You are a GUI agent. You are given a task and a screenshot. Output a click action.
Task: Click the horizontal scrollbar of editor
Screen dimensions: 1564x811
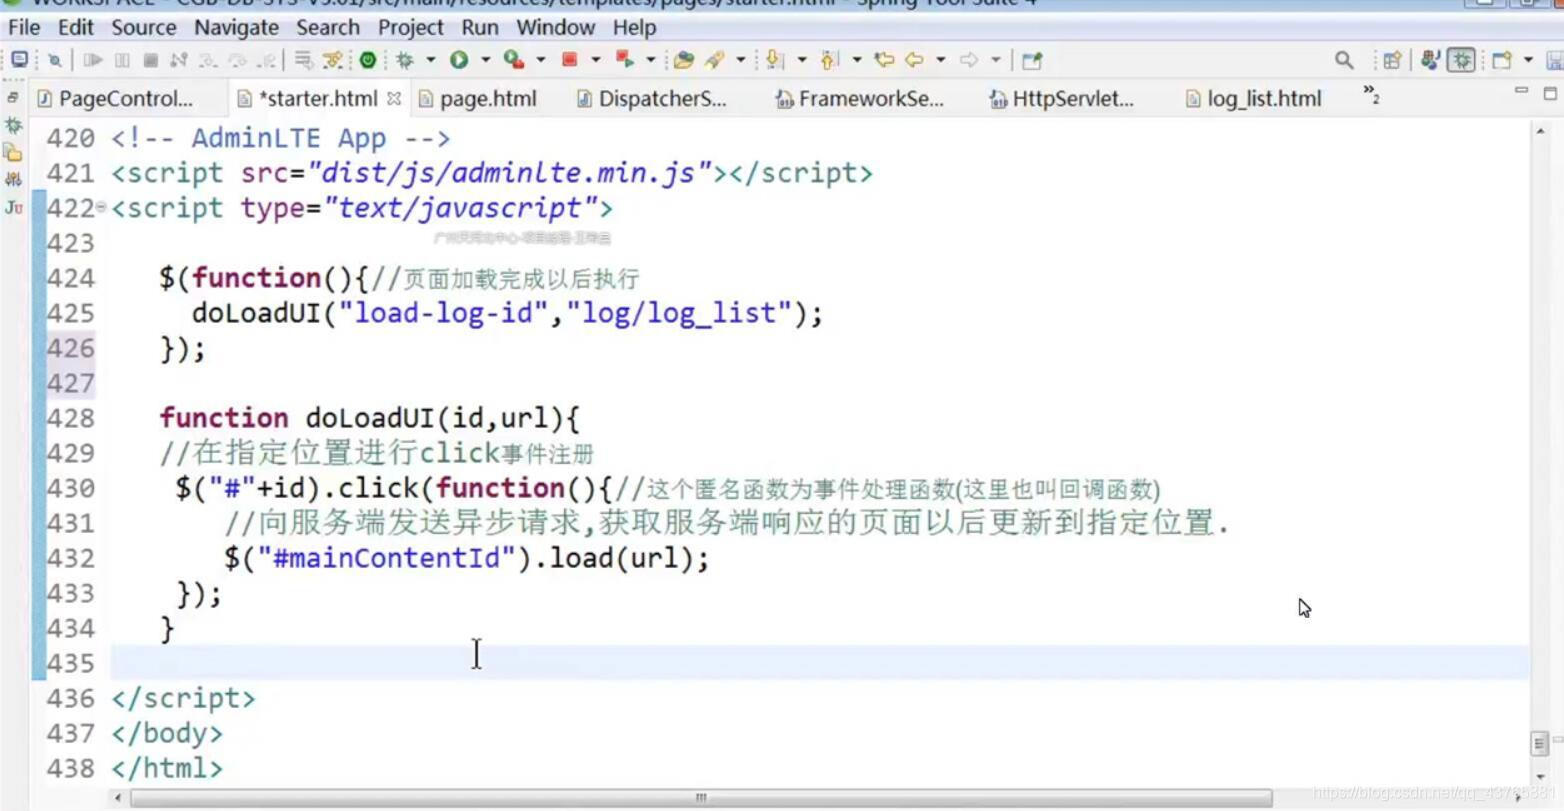(x=700, y=797)
